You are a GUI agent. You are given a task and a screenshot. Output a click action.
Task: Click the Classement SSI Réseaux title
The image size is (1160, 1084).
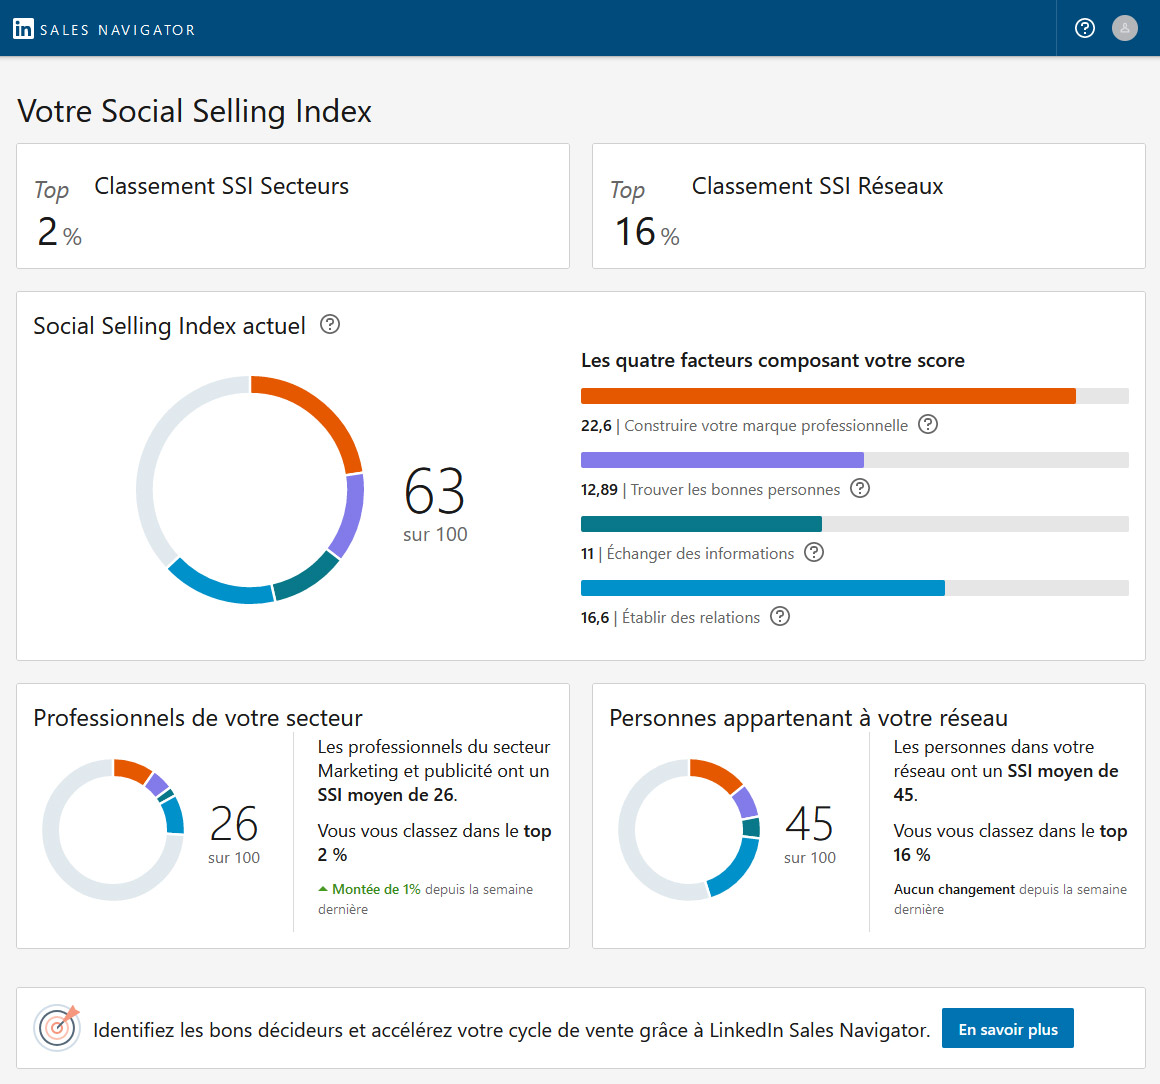click(817, 186)
